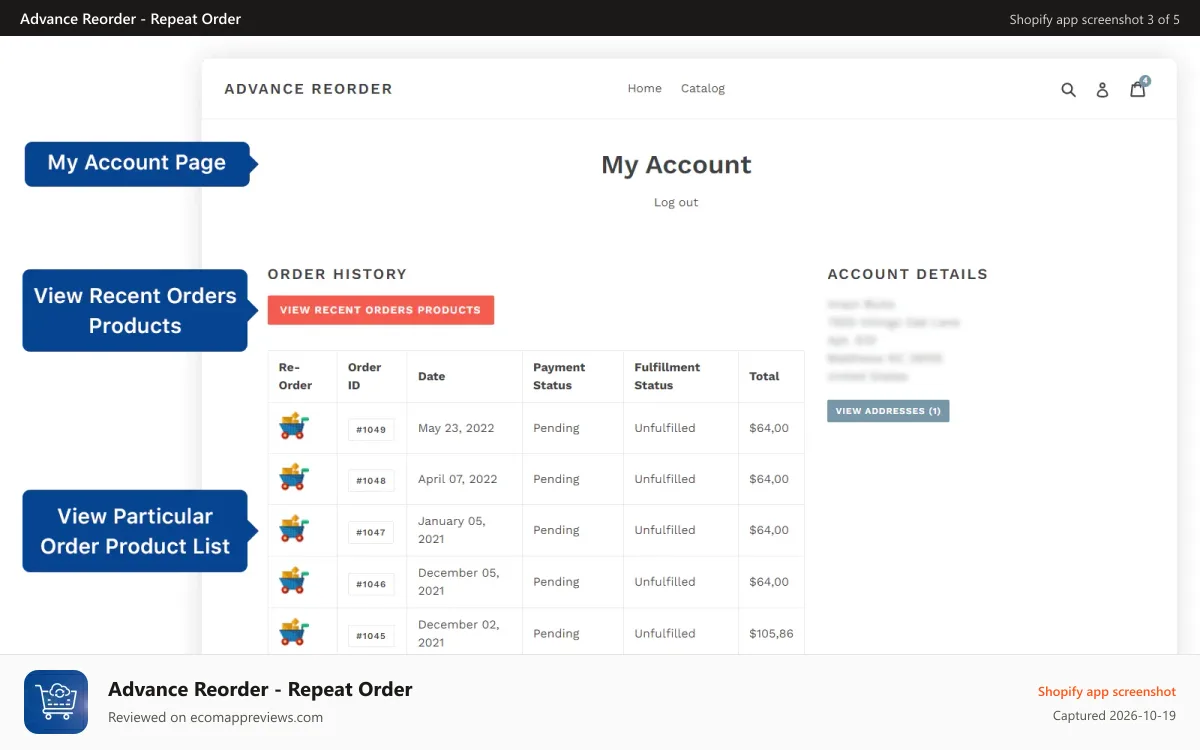This screenshot has height=750, width=1200.
Task: Click the Payment Status column header
Action: point(559,376)
